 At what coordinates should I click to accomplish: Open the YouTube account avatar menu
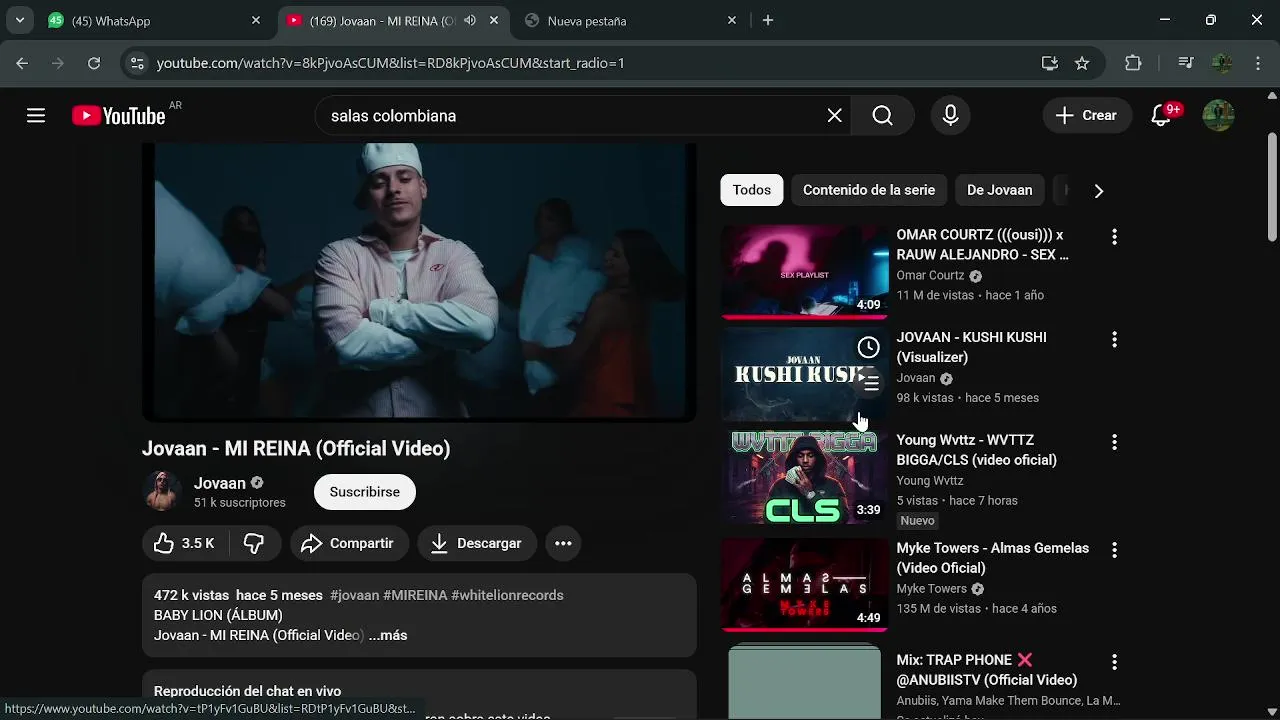(x=1218, y=116)
